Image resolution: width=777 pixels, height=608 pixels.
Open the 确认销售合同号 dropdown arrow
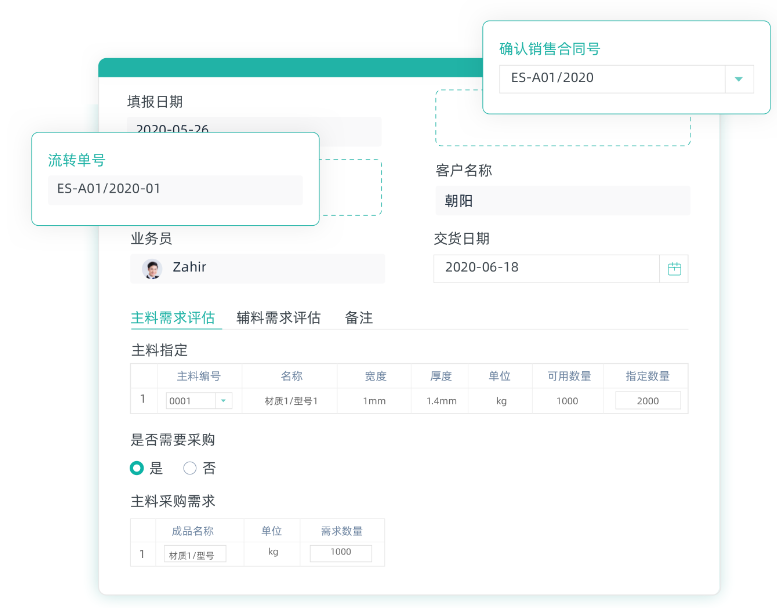point(739,79)
